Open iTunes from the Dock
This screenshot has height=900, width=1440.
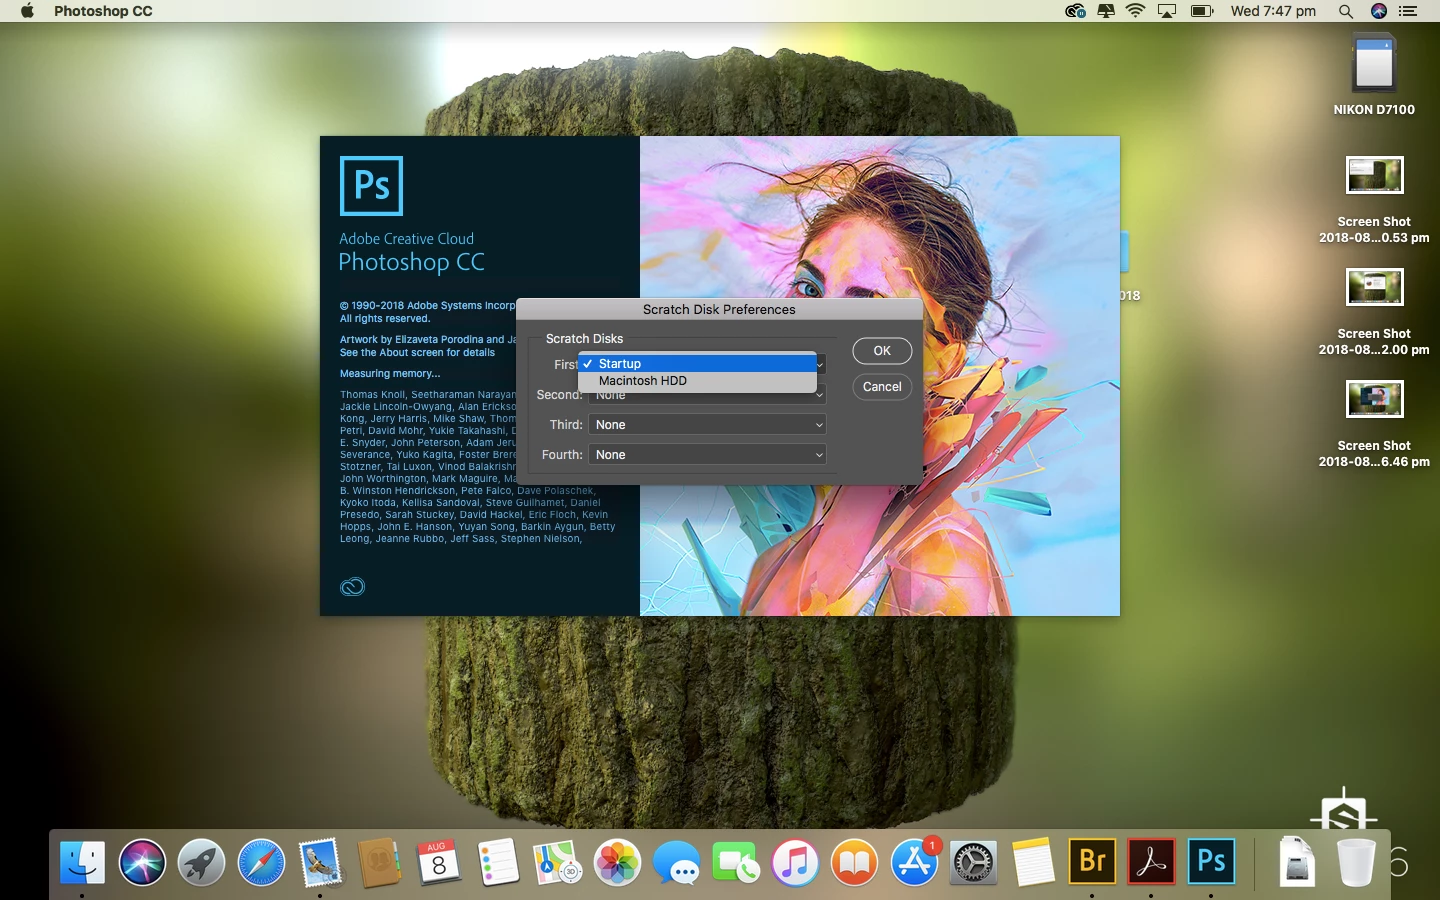click(795, 862)
